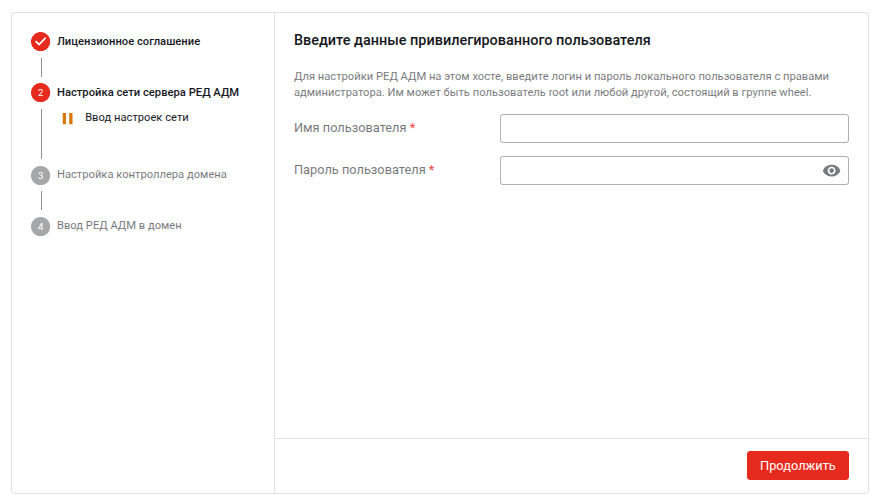The height and width of the screenshot is (504, 880).
Task: Show password using the eye icon
Action: tap(831, 171)
